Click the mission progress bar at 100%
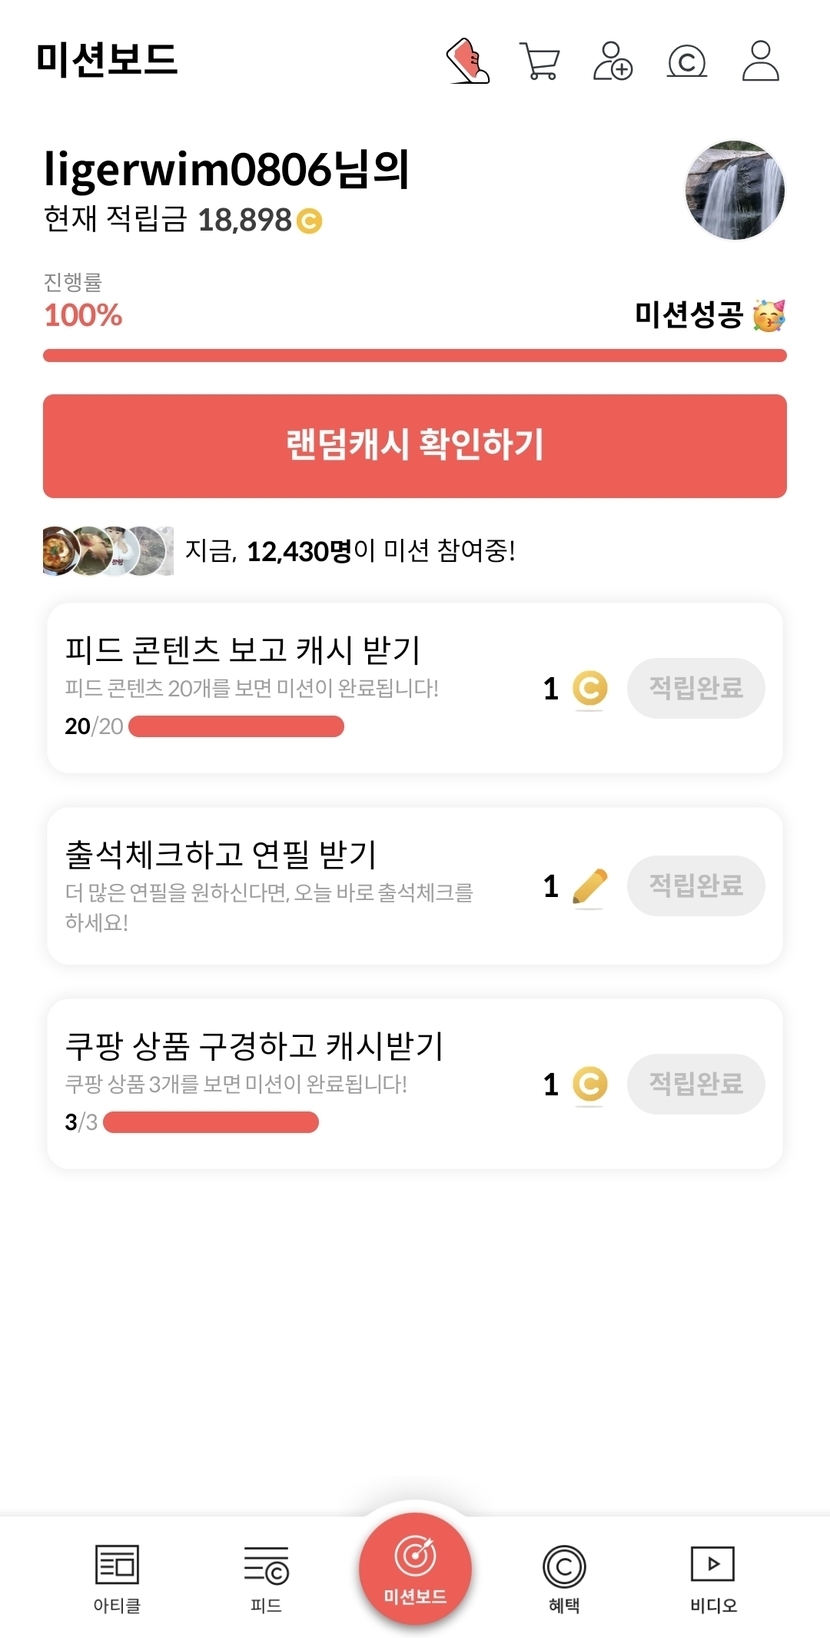The height and width of the screenshot is (1638, 830). click(x=415, y=356)
